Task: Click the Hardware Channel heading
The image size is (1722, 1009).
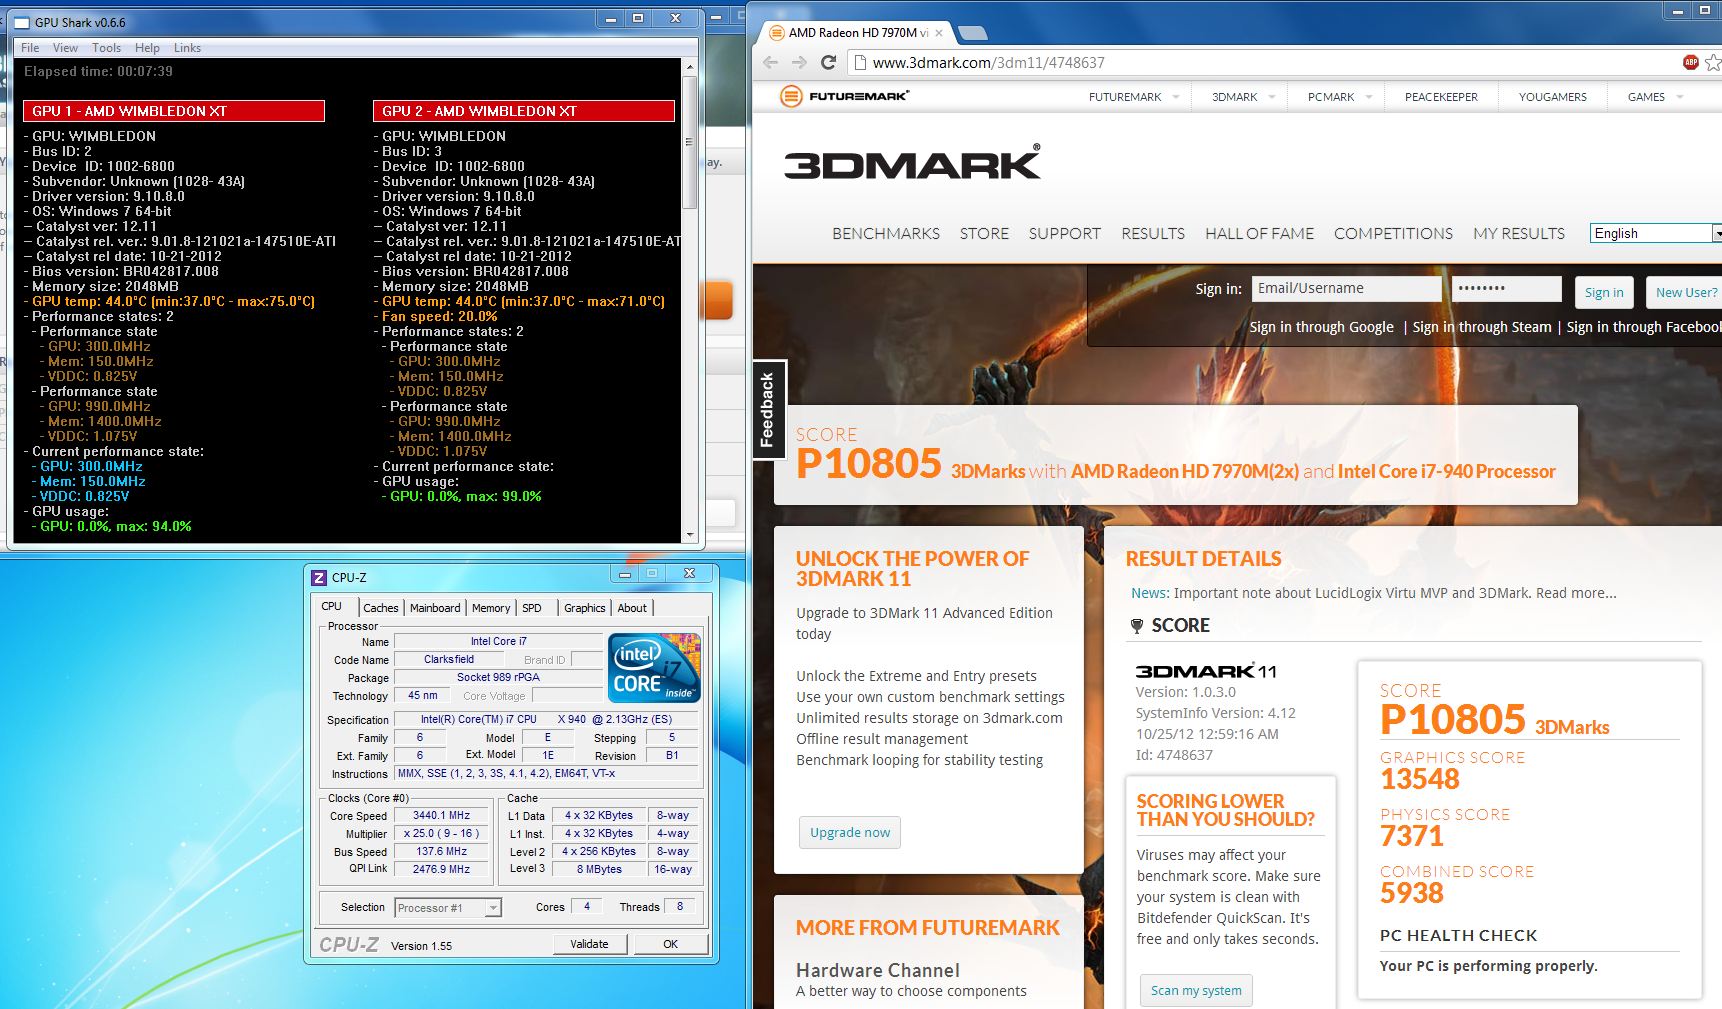Action: (x=878, y=970)
